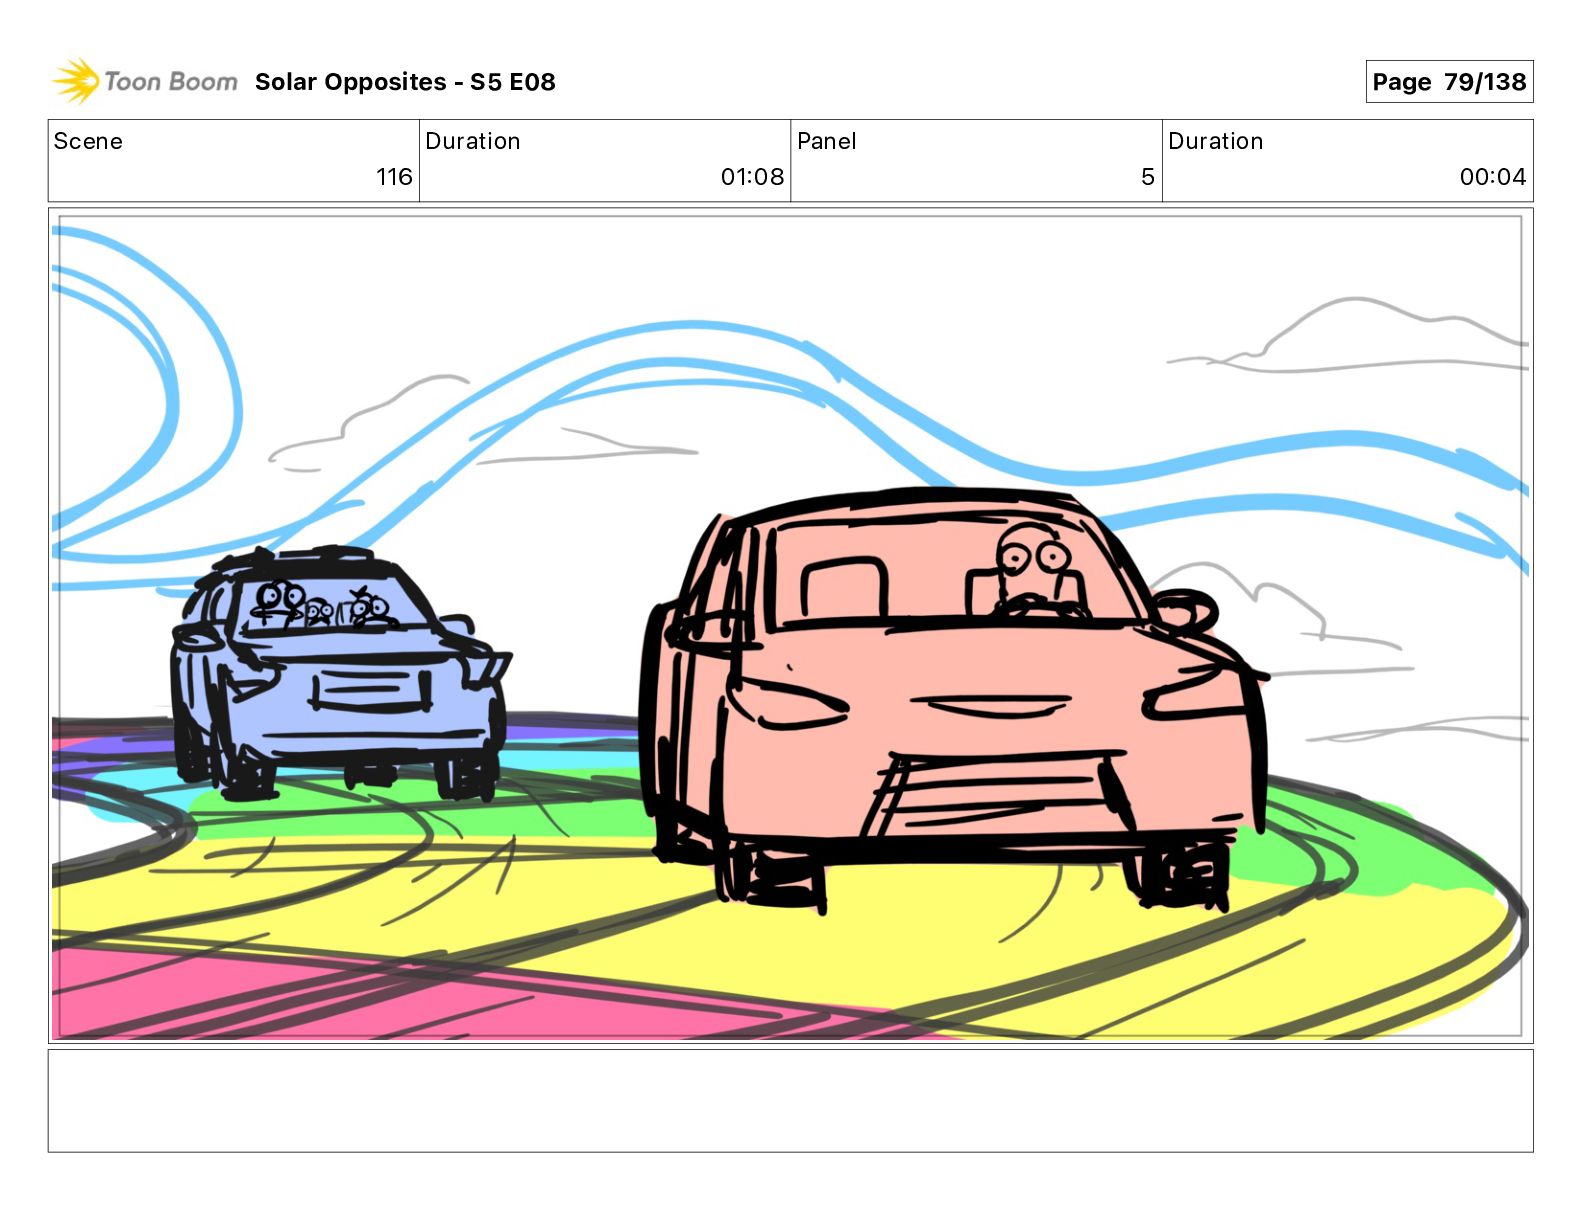Click the 'Scene' header label
The width and height of the screenshot is (1584, 1224).
[x=88, y=141]
